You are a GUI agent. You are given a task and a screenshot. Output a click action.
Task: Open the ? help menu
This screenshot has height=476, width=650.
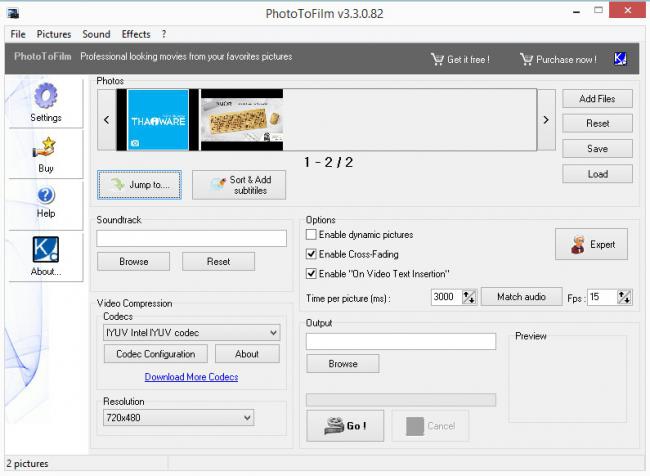pyautogui.click(x=164, y=34)
